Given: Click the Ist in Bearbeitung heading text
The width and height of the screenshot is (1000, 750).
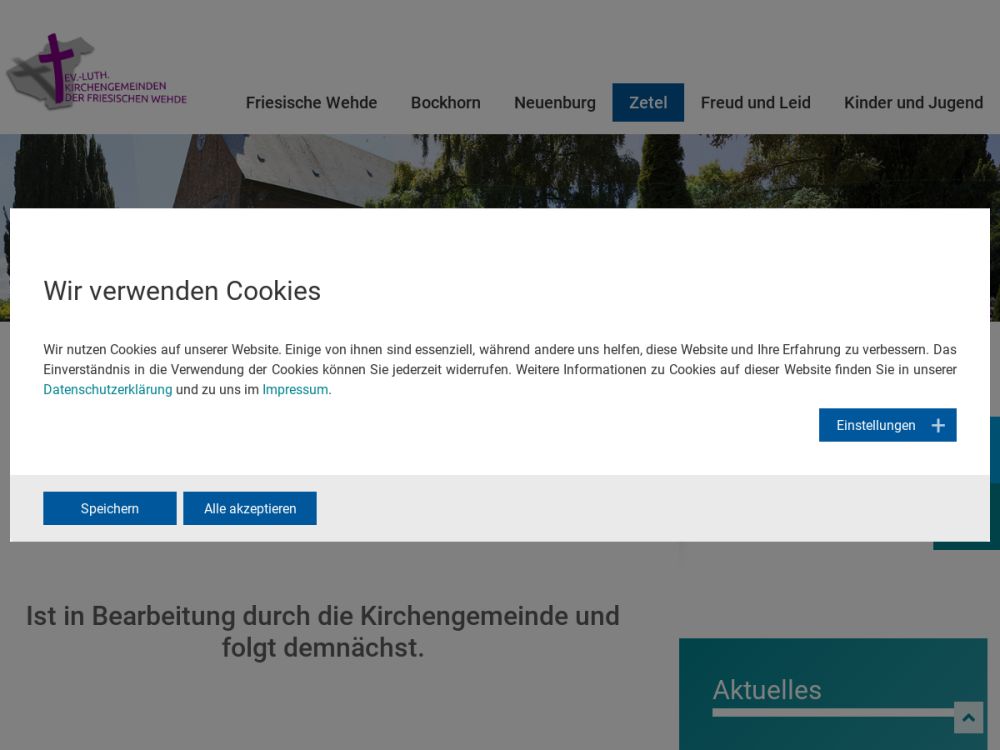Looking at the screenshot, I should pyautogui.click(x=322, y=631).
